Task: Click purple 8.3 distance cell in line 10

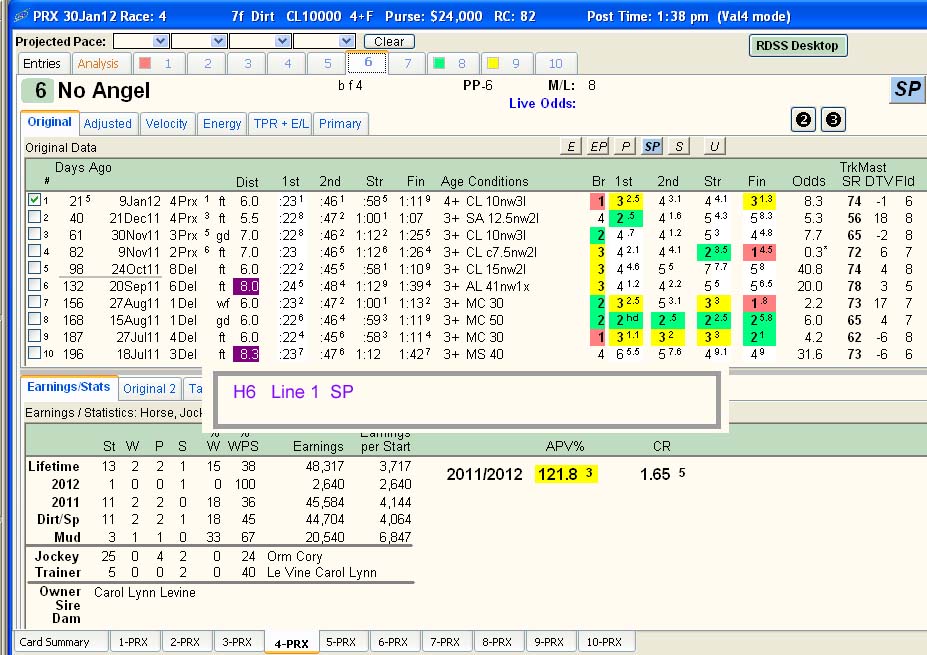Action: [247, 354]
